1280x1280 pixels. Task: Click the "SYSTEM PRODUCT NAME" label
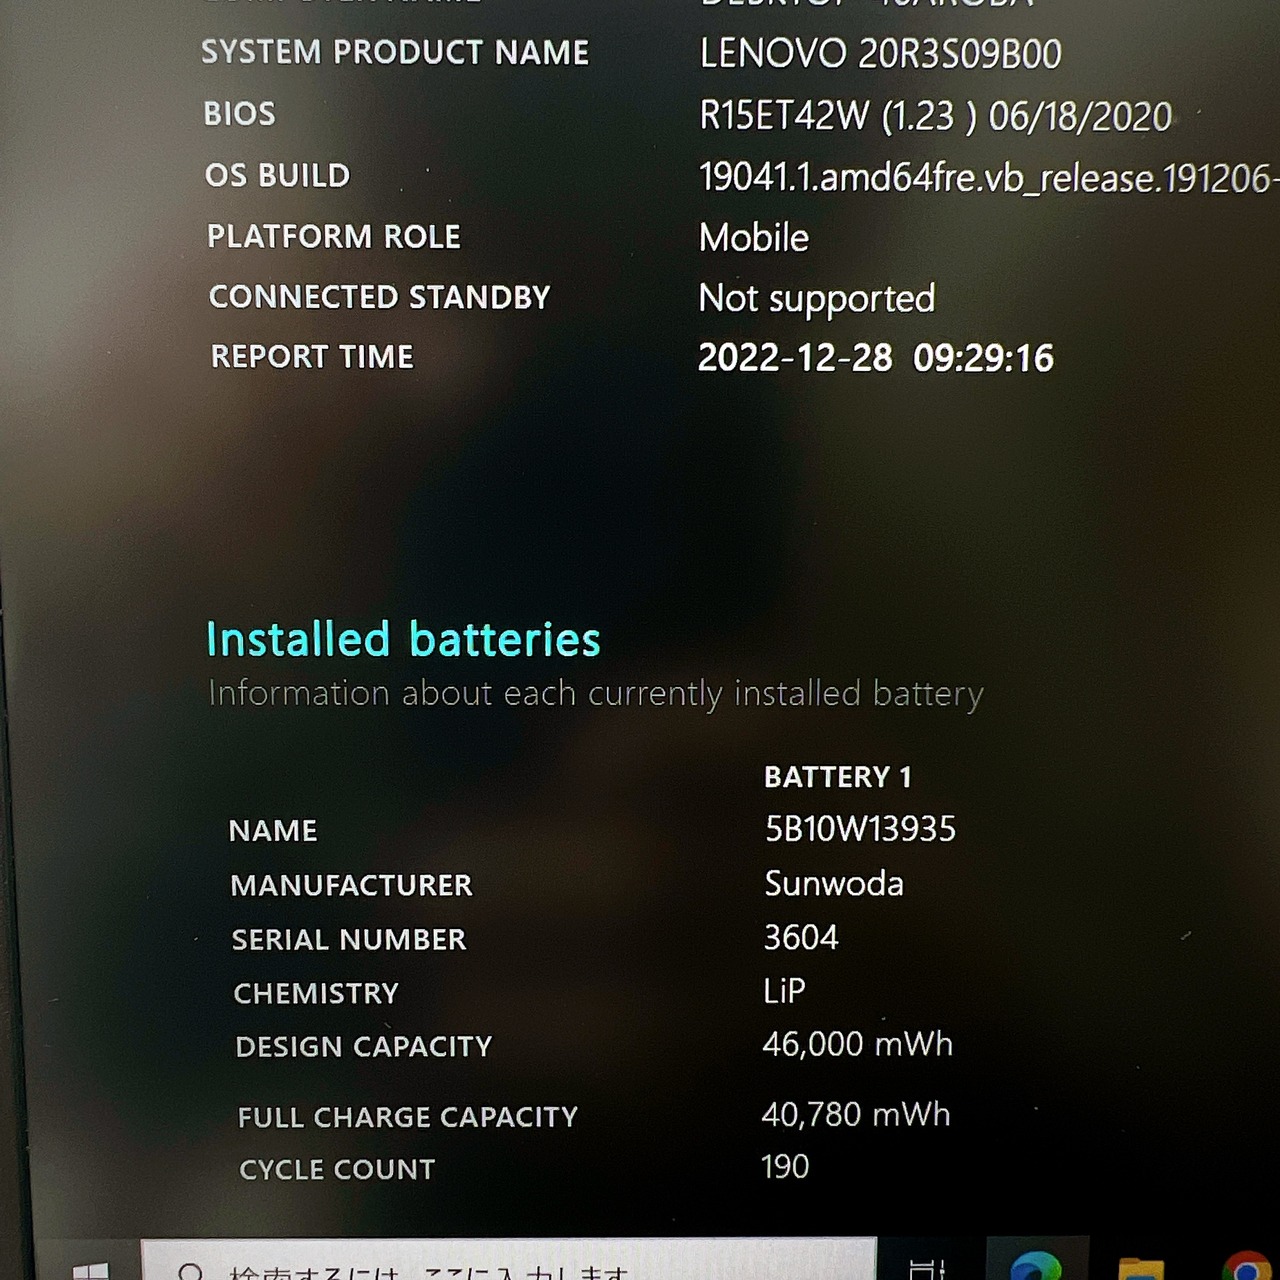395,52
